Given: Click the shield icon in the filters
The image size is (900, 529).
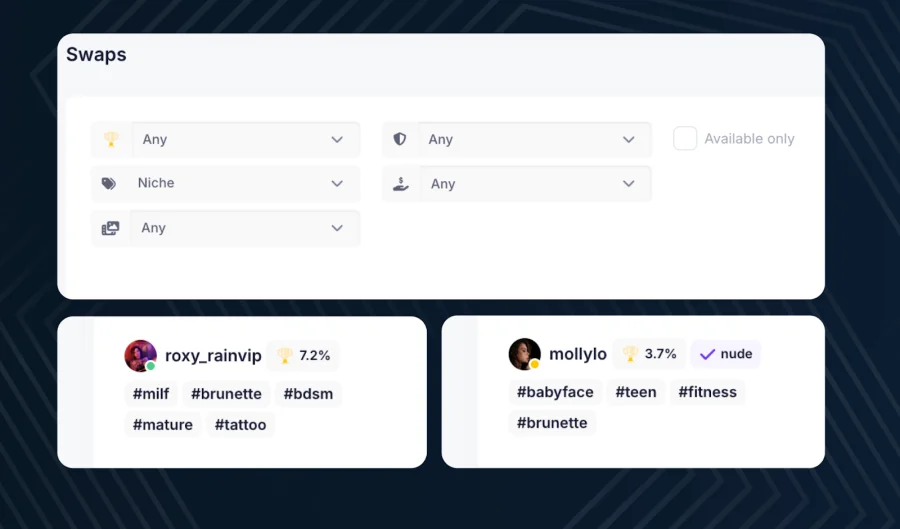Looking at the screenshot, I should [x=400, y=140].
